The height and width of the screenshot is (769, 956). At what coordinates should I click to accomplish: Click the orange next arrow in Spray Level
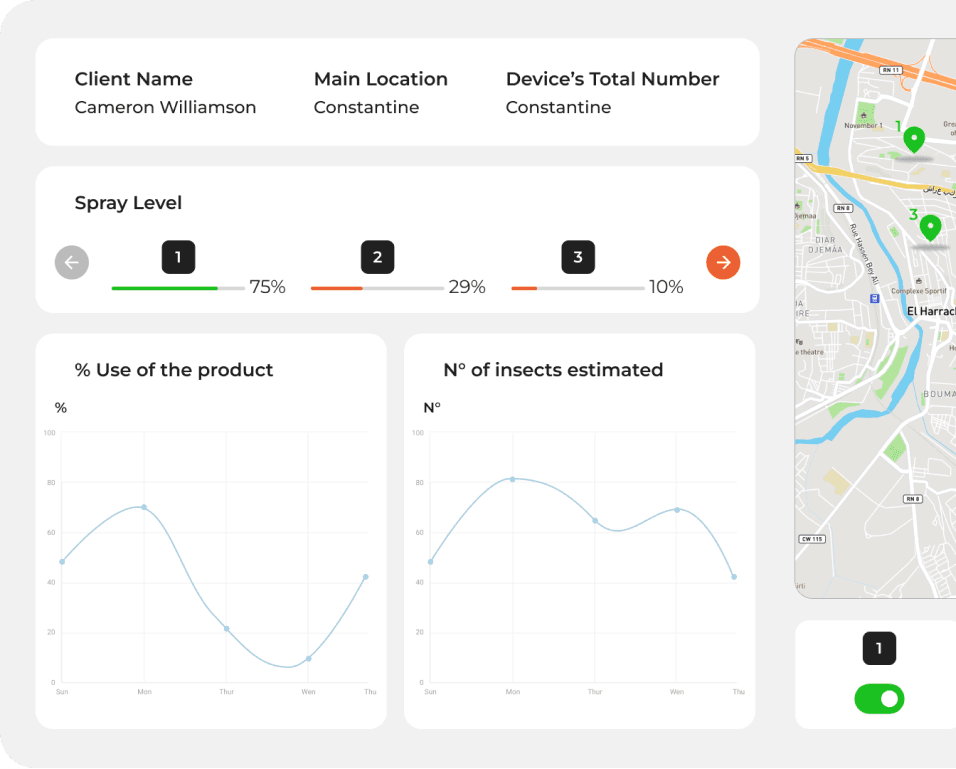723,263
